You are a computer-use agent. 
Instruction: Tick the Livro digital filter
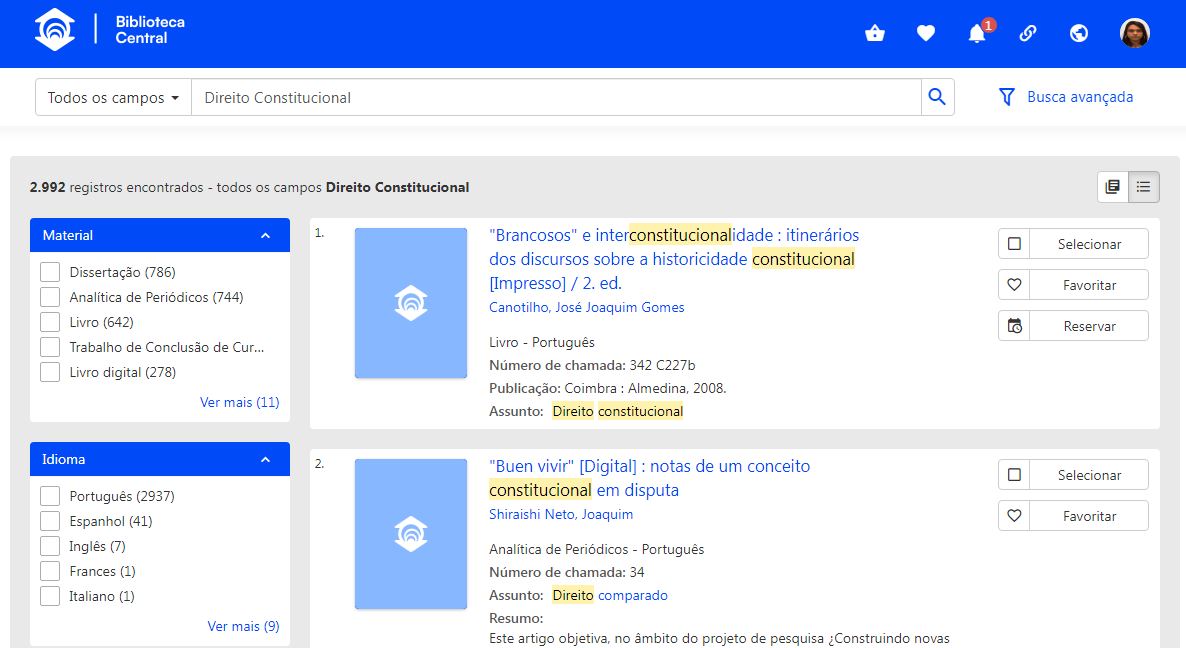click(x=50, y=372)
